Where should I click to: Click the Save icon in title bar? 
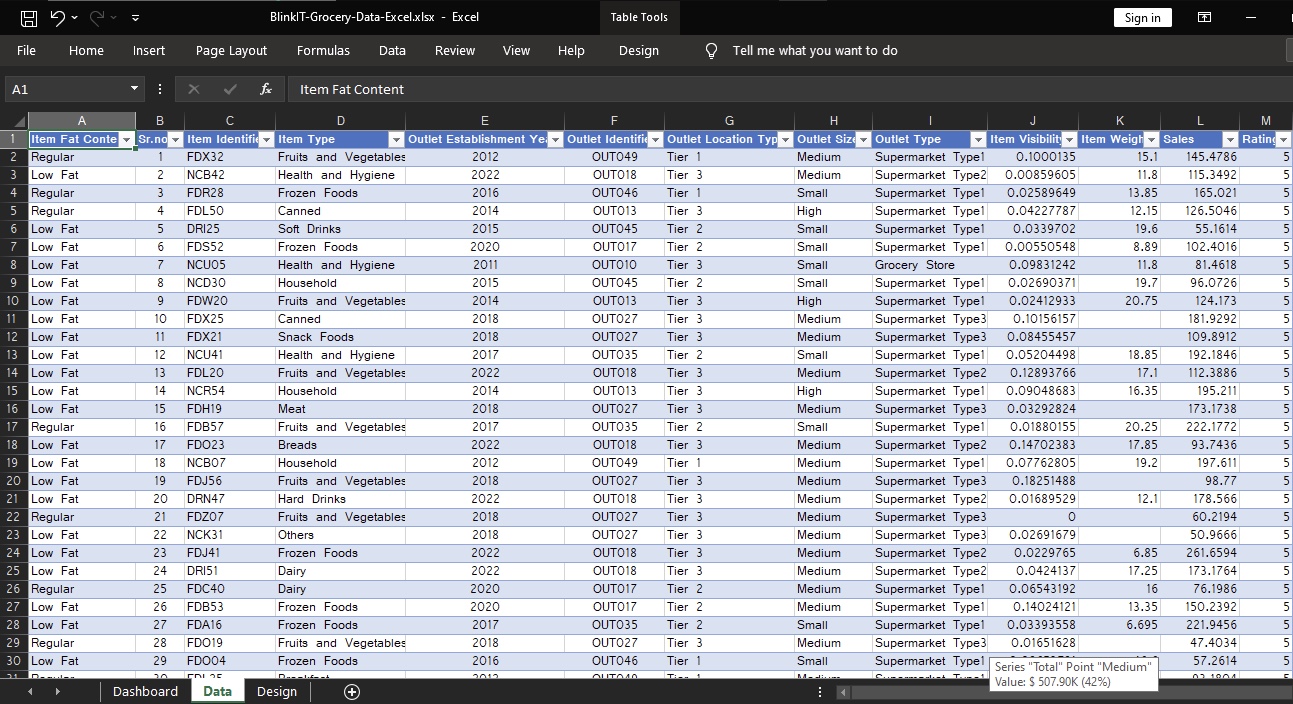[29, 18]
